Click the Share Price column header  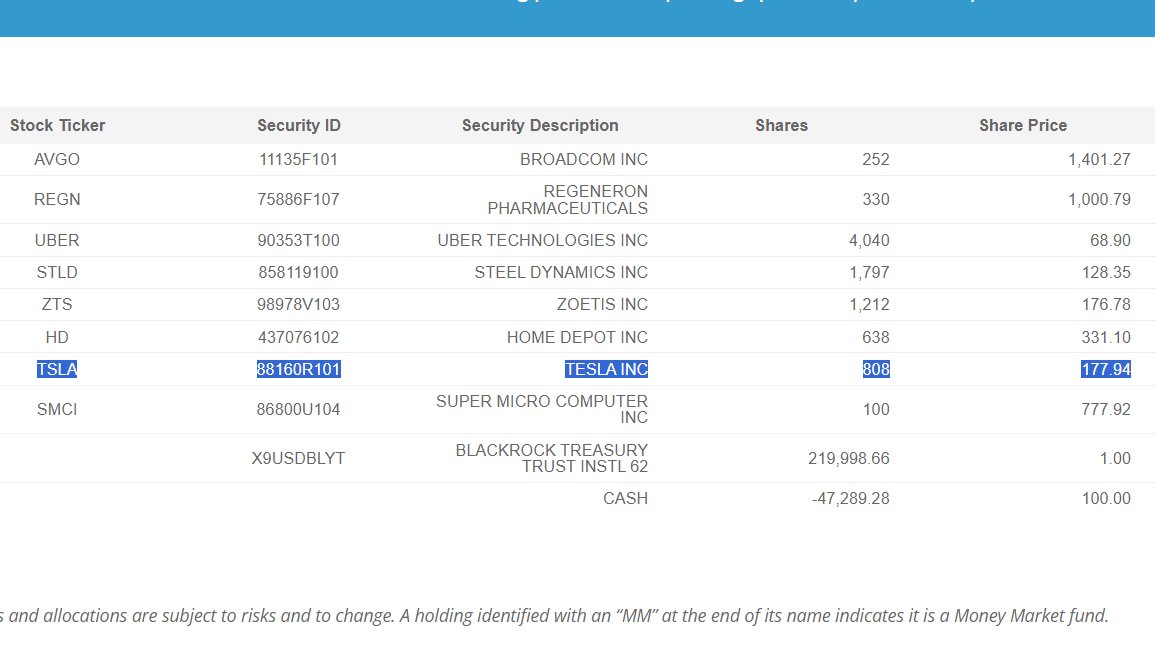(1023, 125)
